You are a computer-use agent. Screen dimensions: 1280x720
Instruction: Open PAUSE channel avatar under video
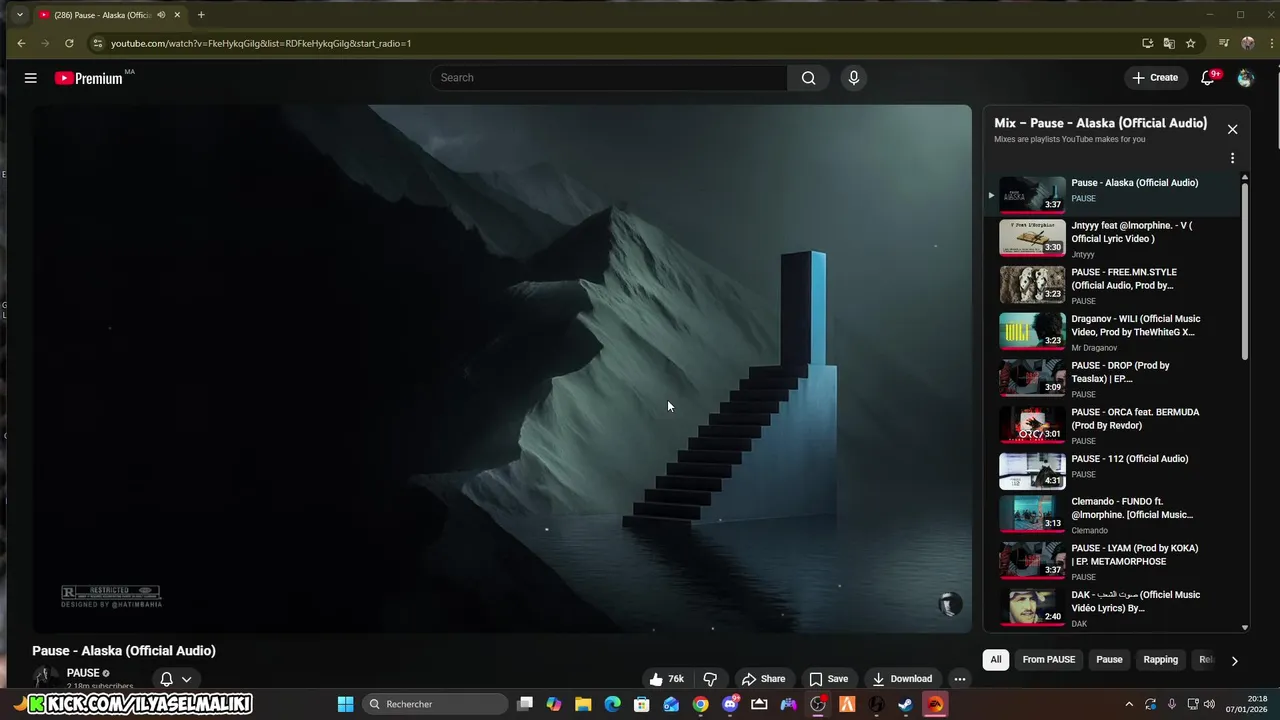point(43,678)
